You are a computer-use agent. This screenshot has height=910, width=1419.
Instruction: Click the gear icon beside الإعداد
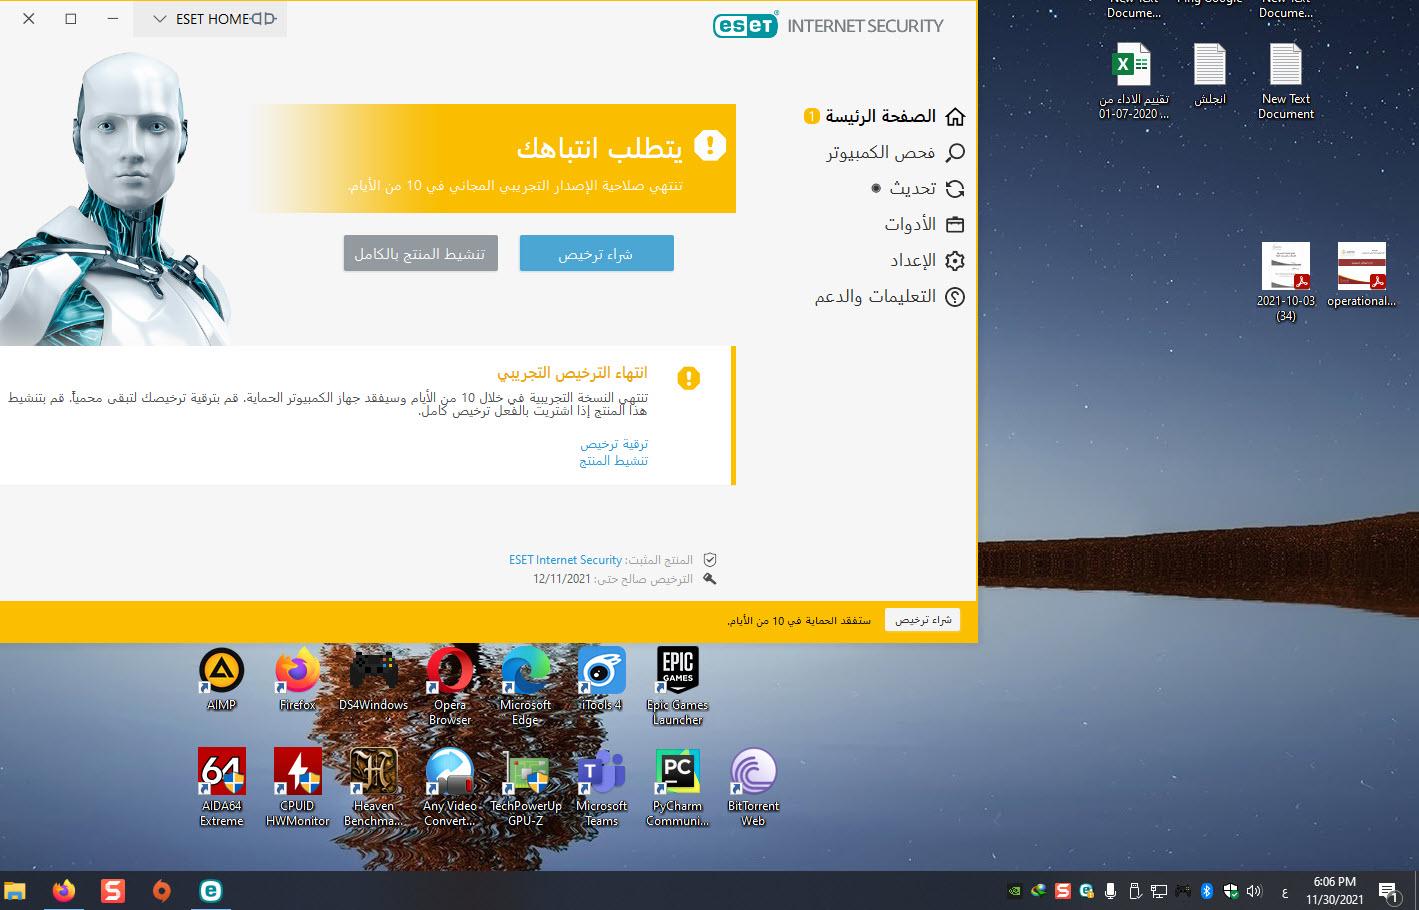point(955,261)
